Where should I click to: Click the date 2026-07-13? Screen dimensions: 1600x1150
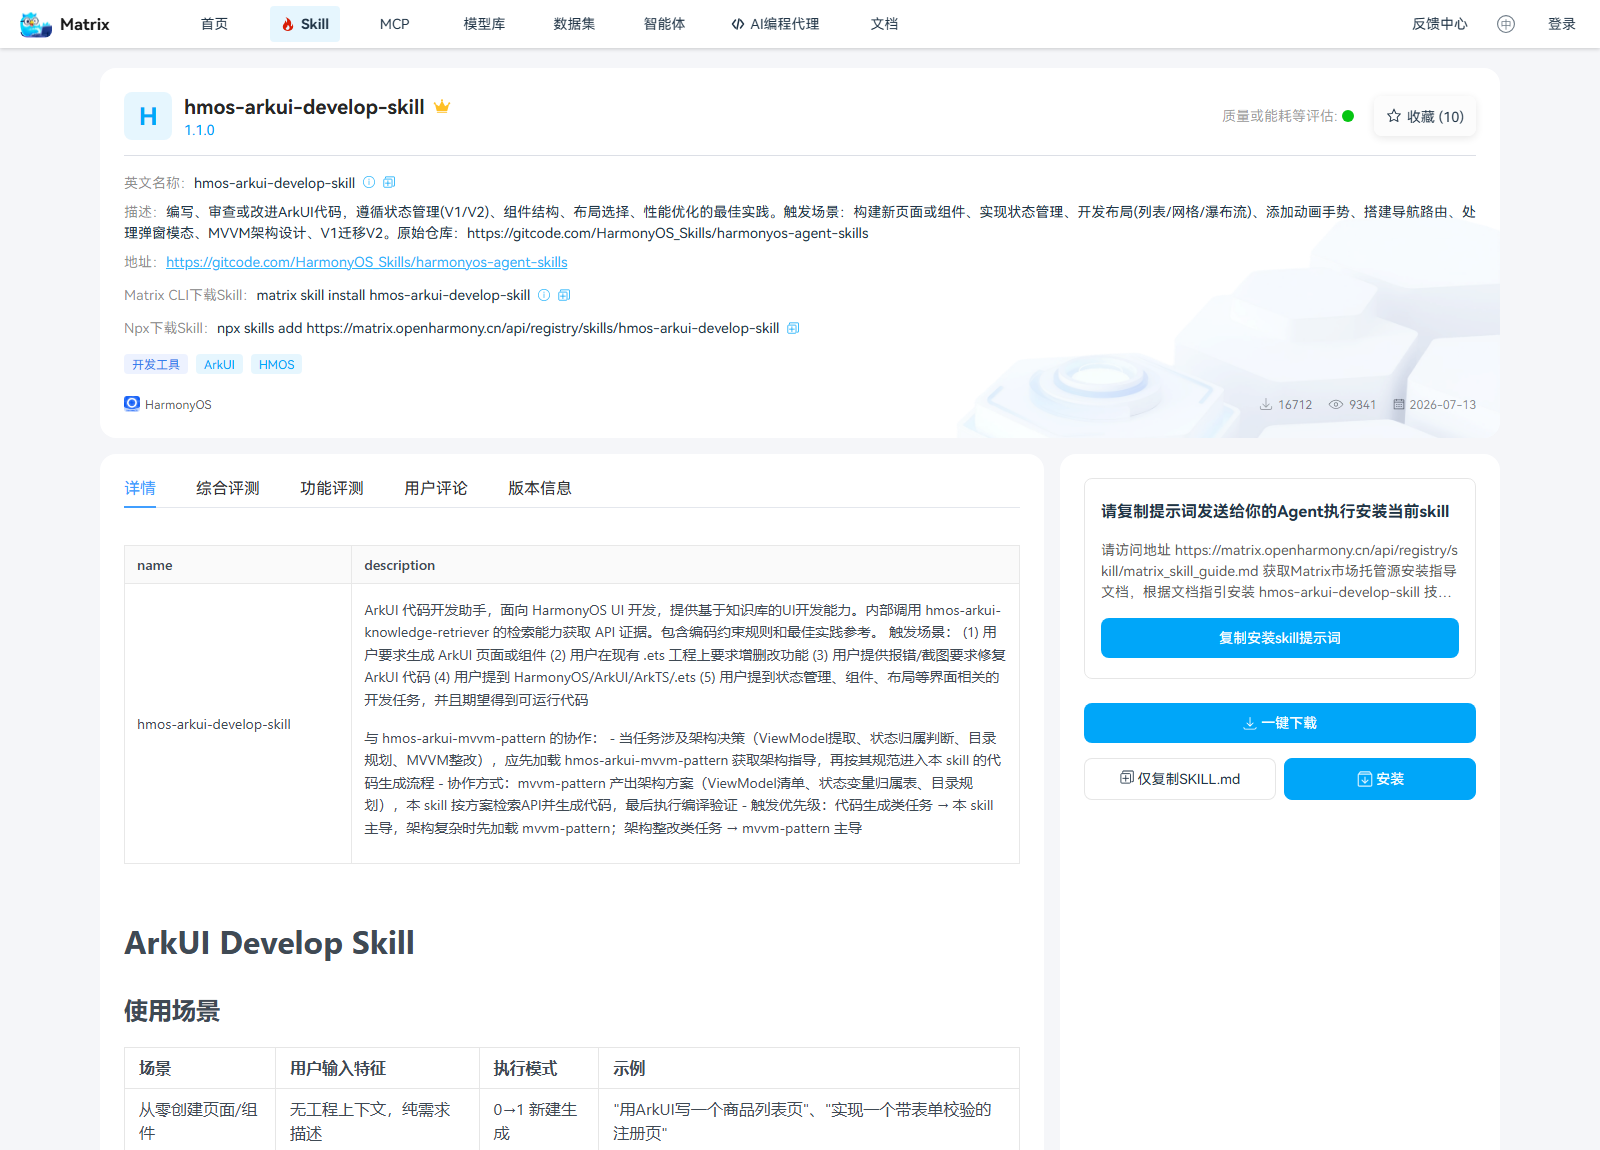point(1443,405)
